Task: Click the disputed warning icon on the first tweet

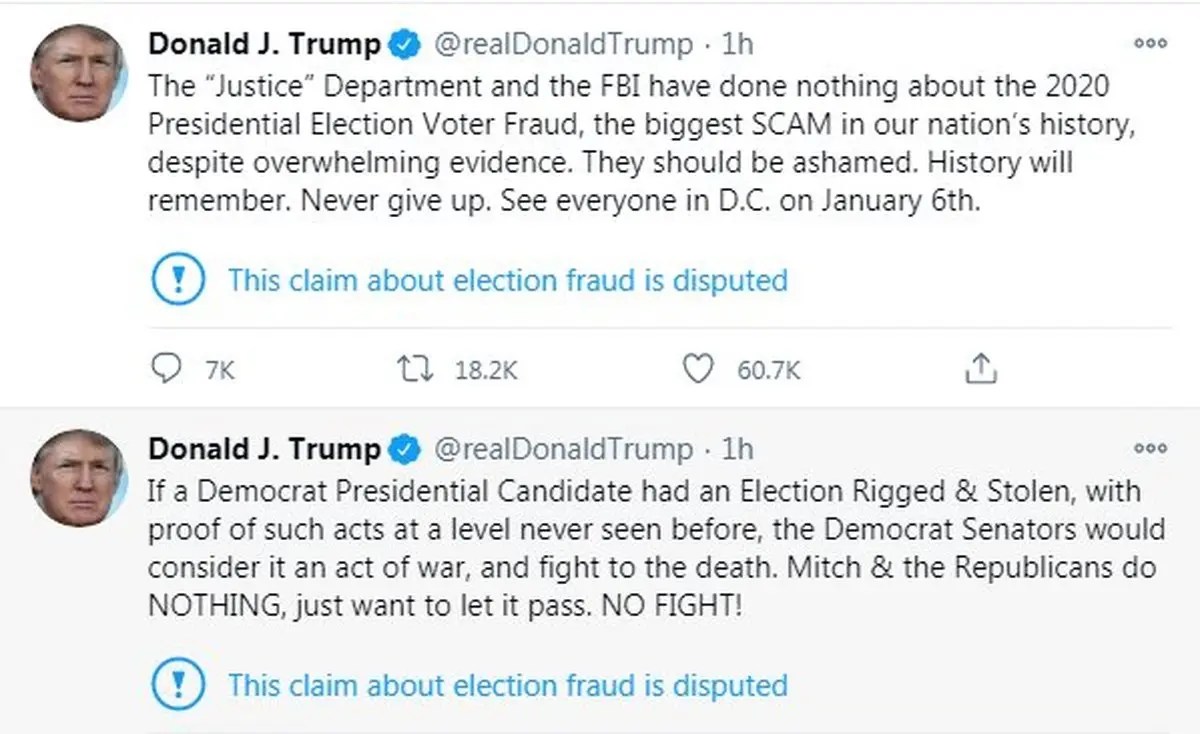Action: pyautogui.click(x=177, y=279)
